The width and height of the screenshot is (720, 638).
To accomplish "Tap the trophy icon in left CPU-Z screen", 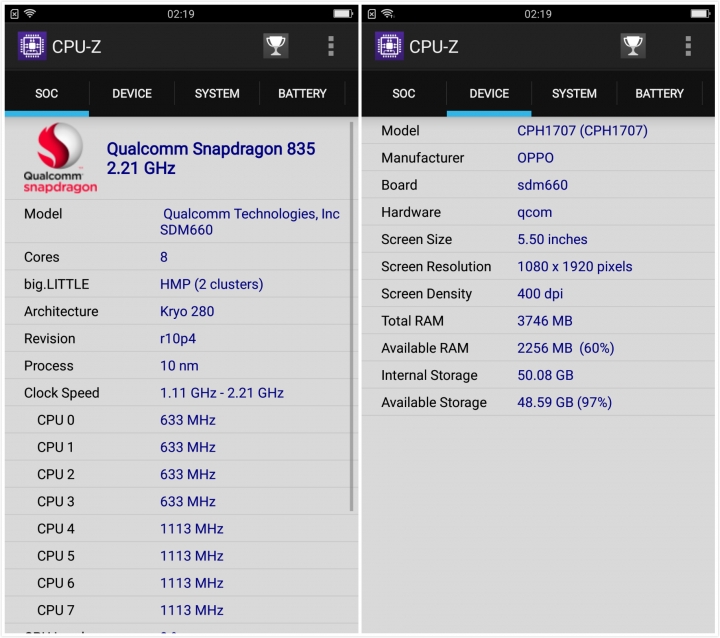I will coord(276,46).
